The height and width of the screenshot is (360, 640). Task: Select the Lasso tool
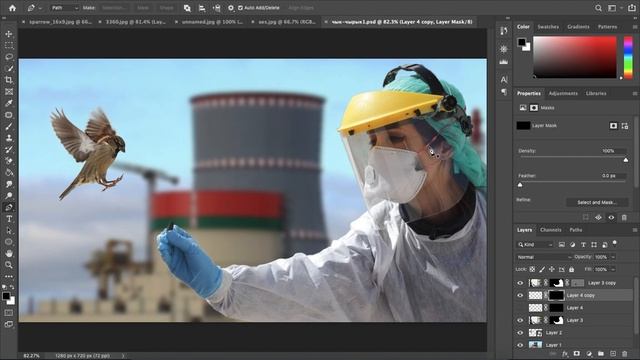[9, 57]
